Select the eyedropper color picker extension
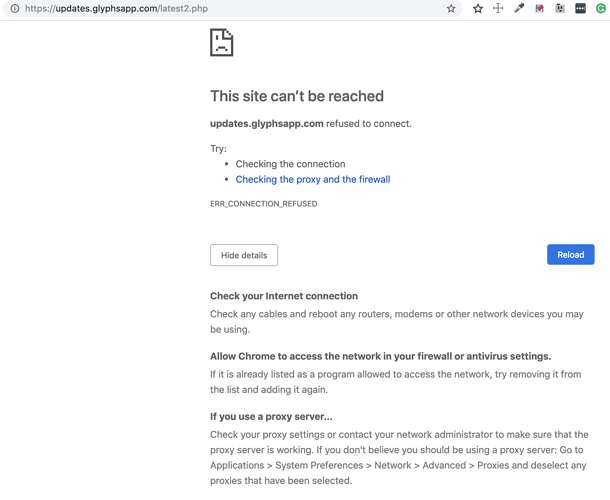Image resolution: width=610 pixels, height=500 pixels. (x=519, y=8)
